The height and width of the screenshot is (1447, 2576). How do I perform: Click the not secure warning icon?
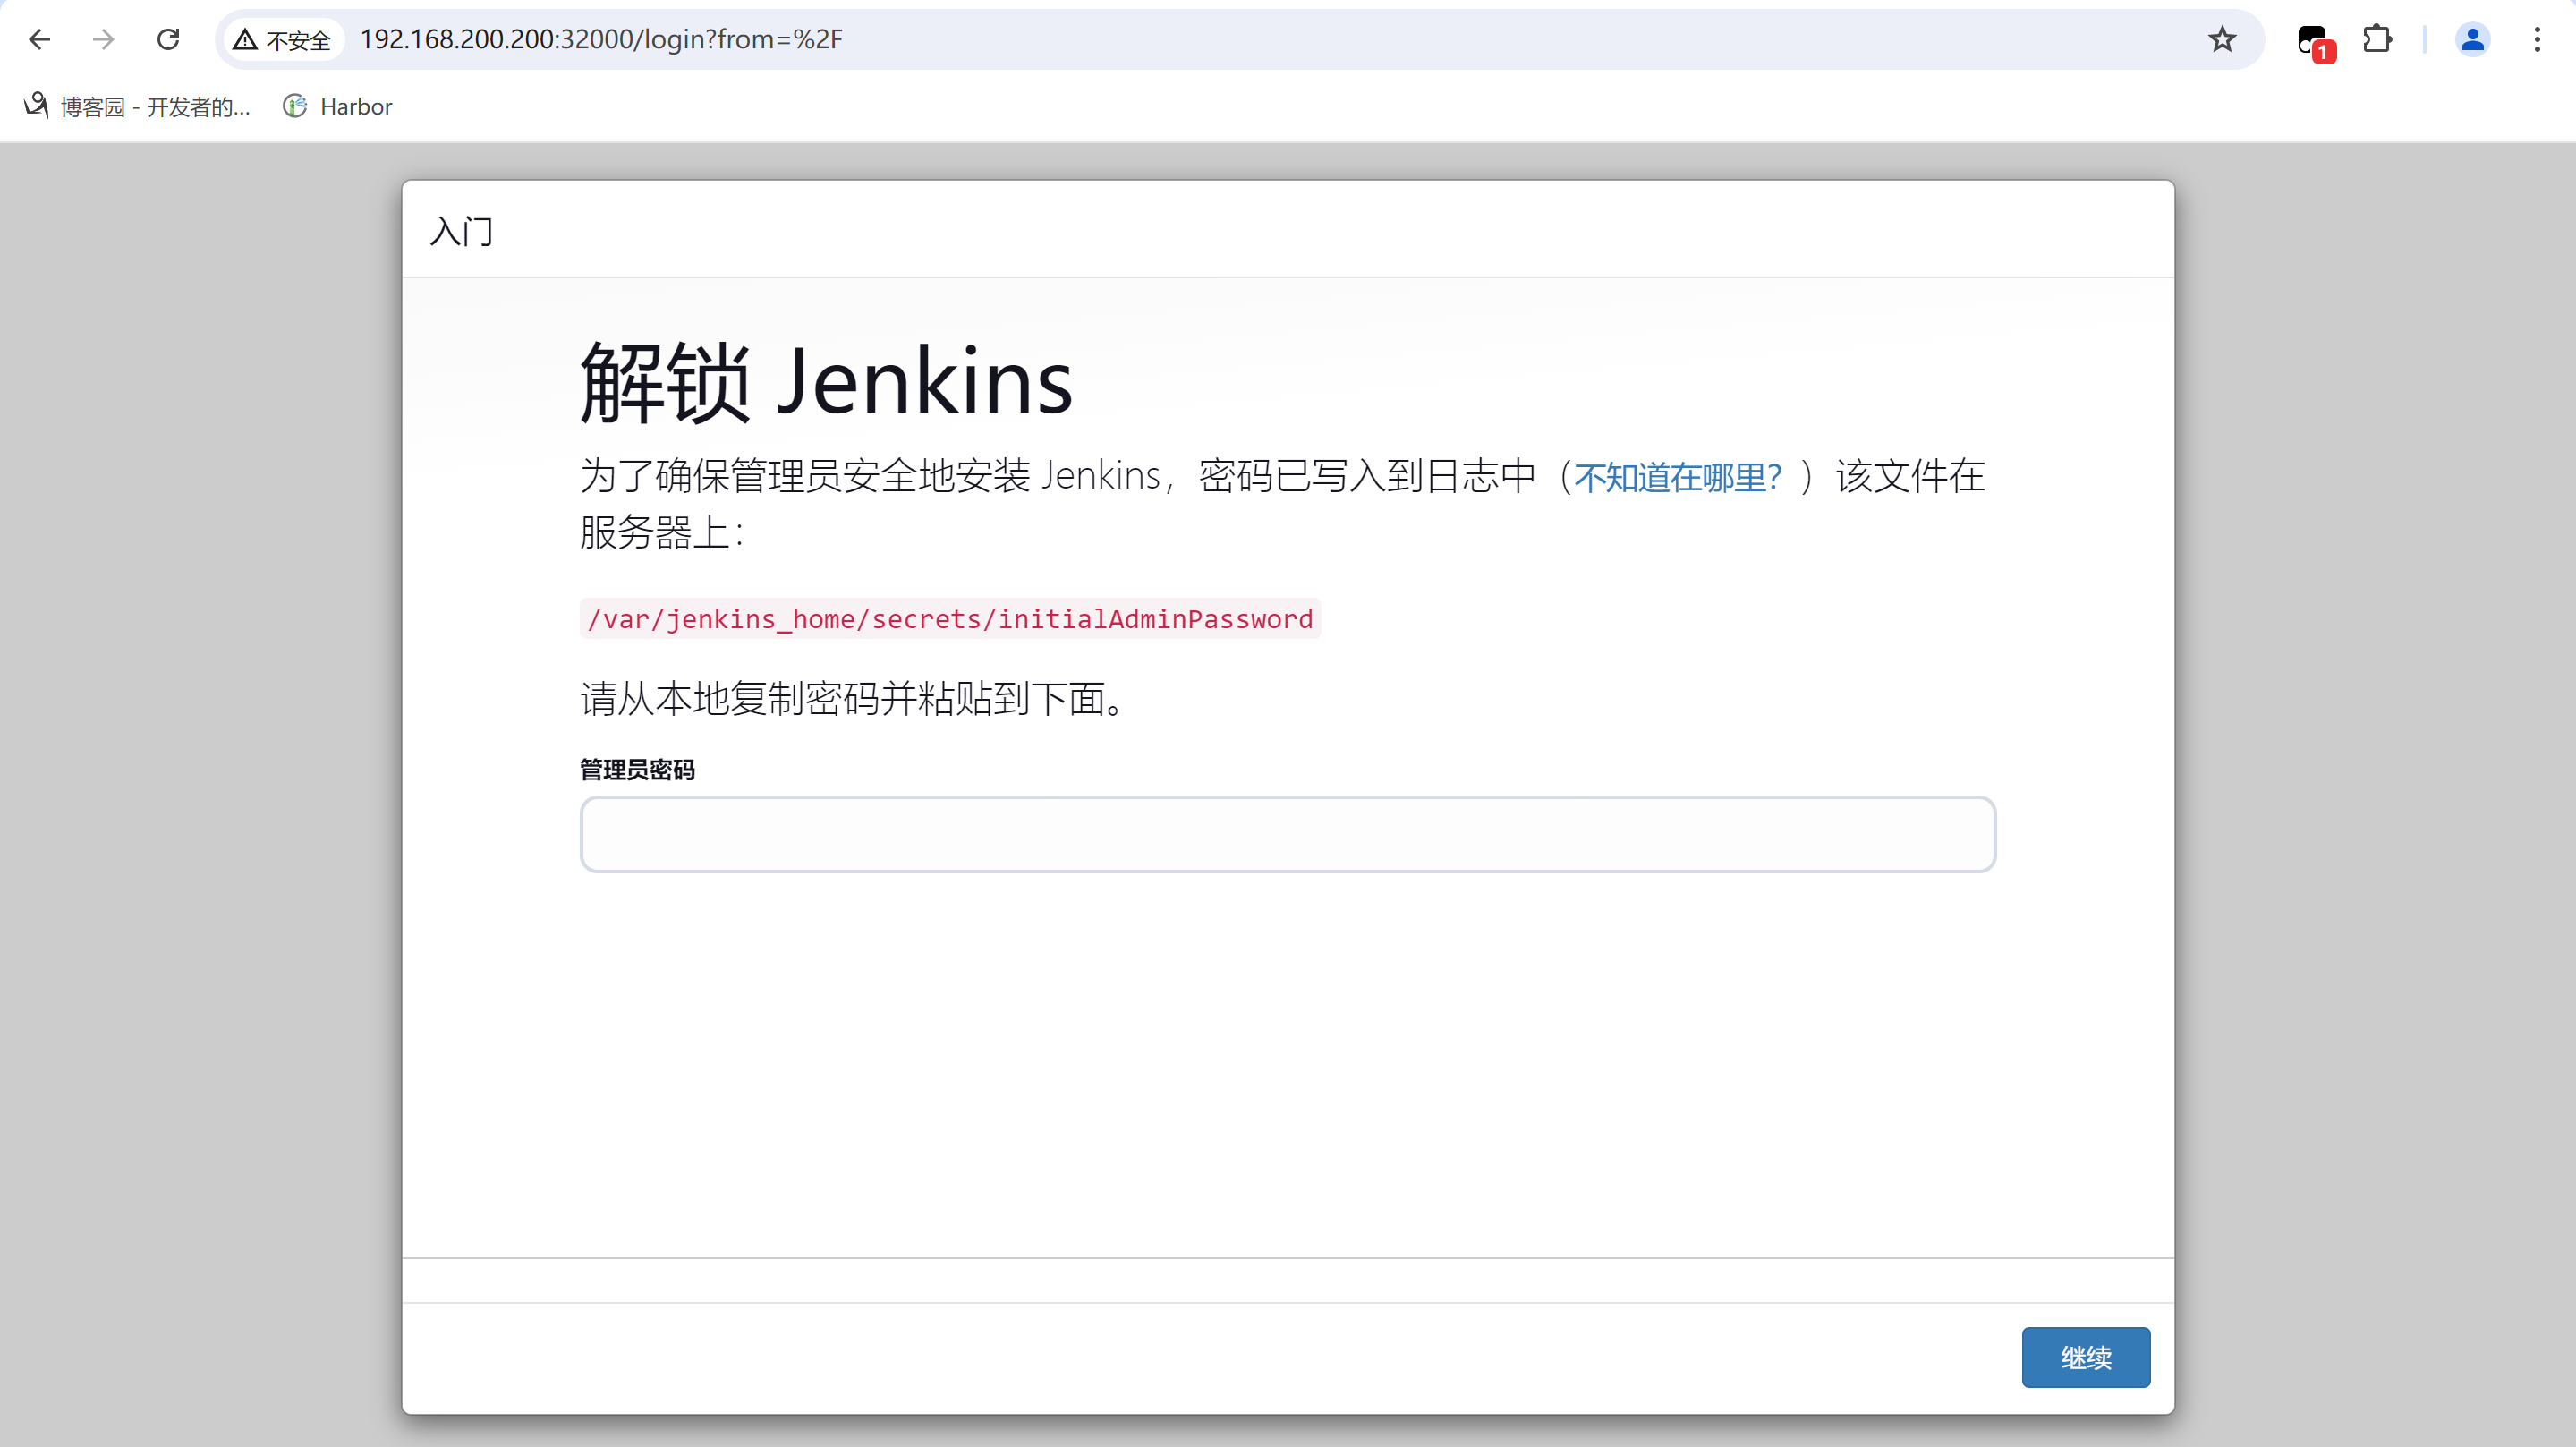pos(245,39)
